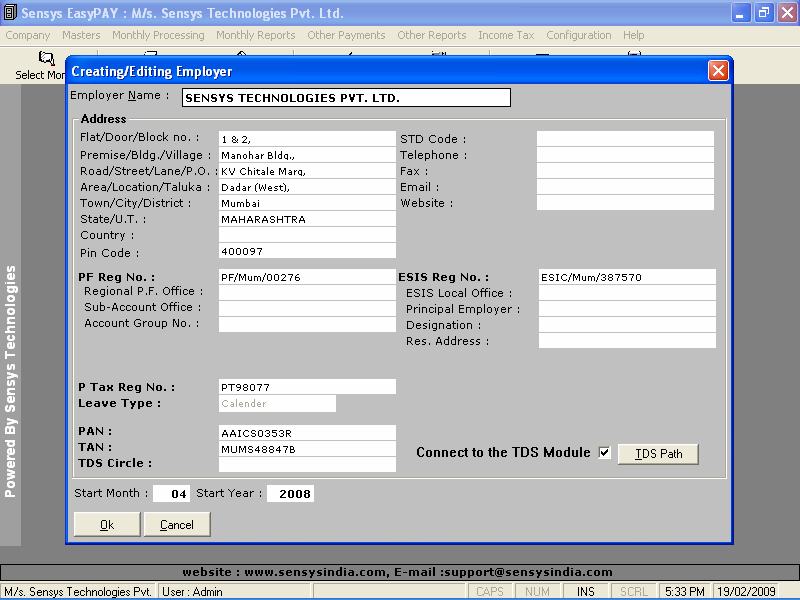This screenshot has width=800, height=600.
Task: Open the Income Tax menu
Action: coord(506,35)
